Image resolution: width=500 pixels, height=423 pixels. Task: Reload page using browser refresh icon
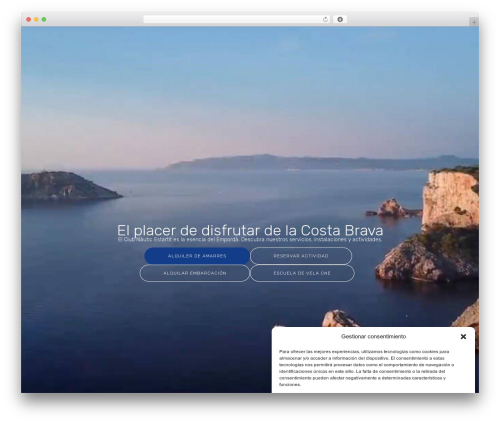pos(325,20)
